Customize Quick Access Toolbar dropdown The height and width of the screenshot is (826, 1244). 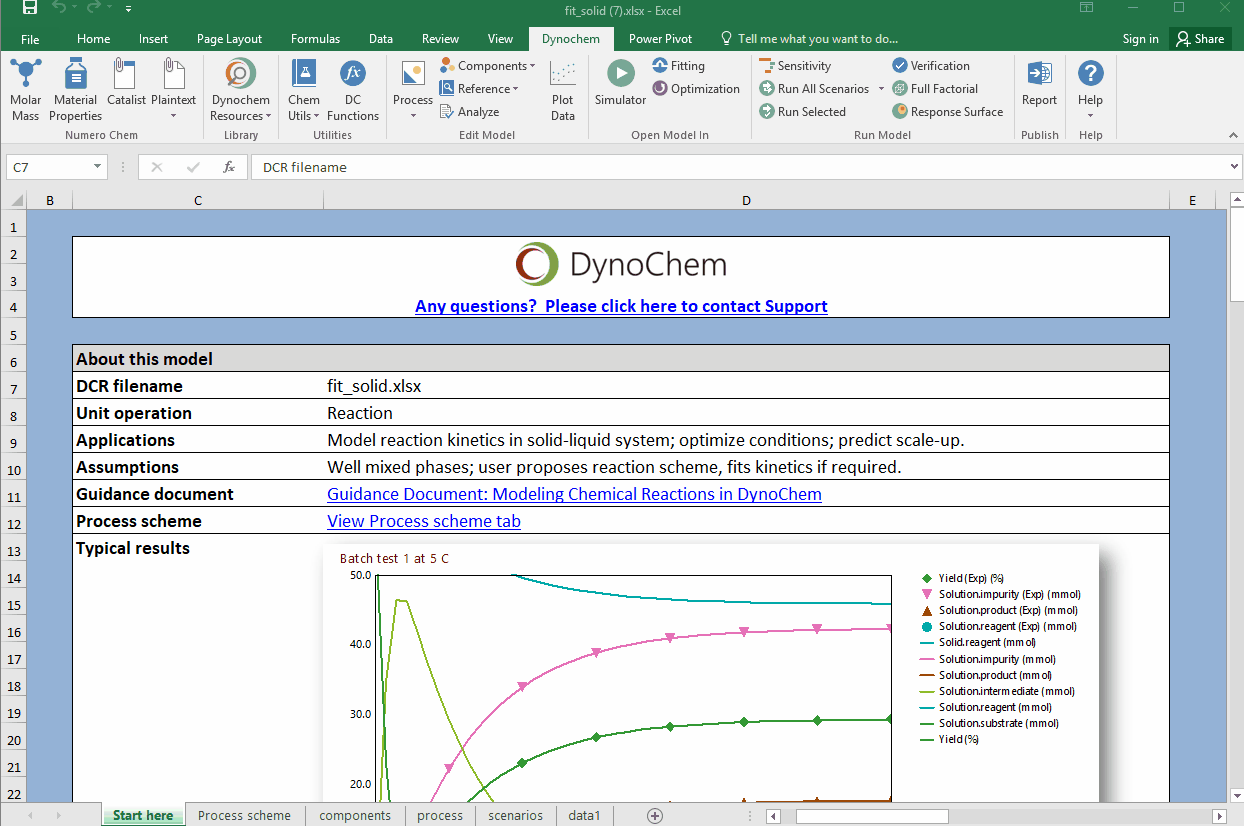(x=129, y=9)
